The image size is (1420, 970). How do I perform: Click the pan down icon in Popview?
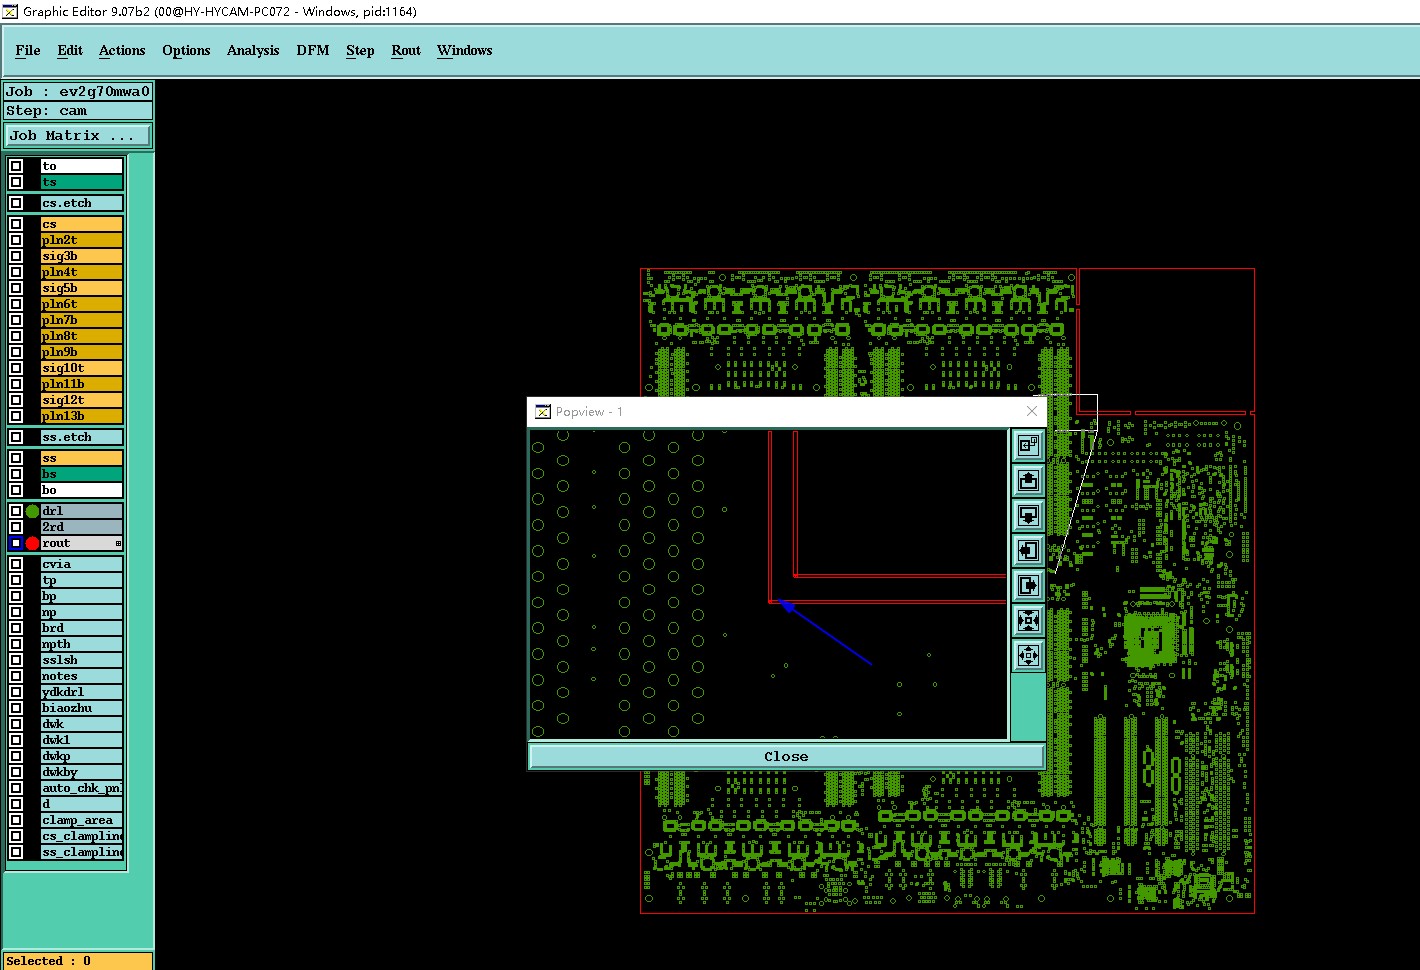click(1028, 516)
